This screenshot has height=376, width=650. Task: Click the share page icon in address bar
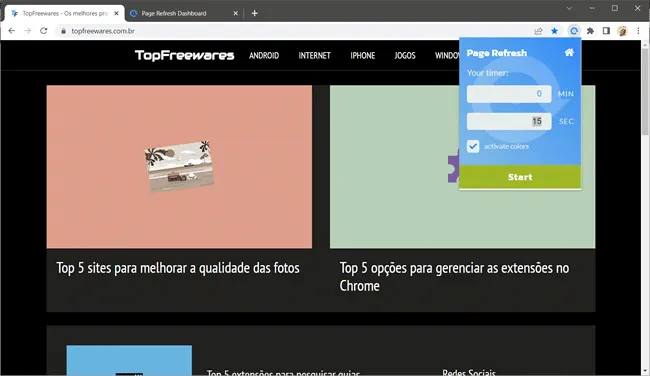538,31
